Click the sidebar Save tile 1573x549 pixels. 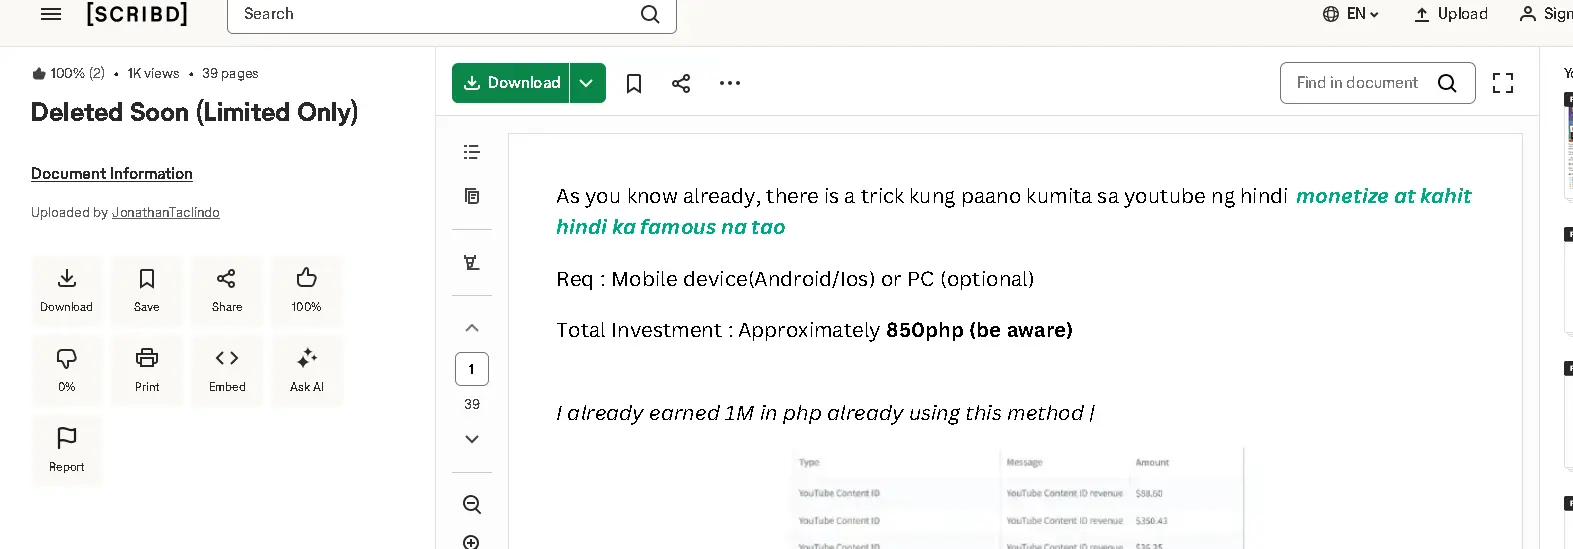pos(147,291)
